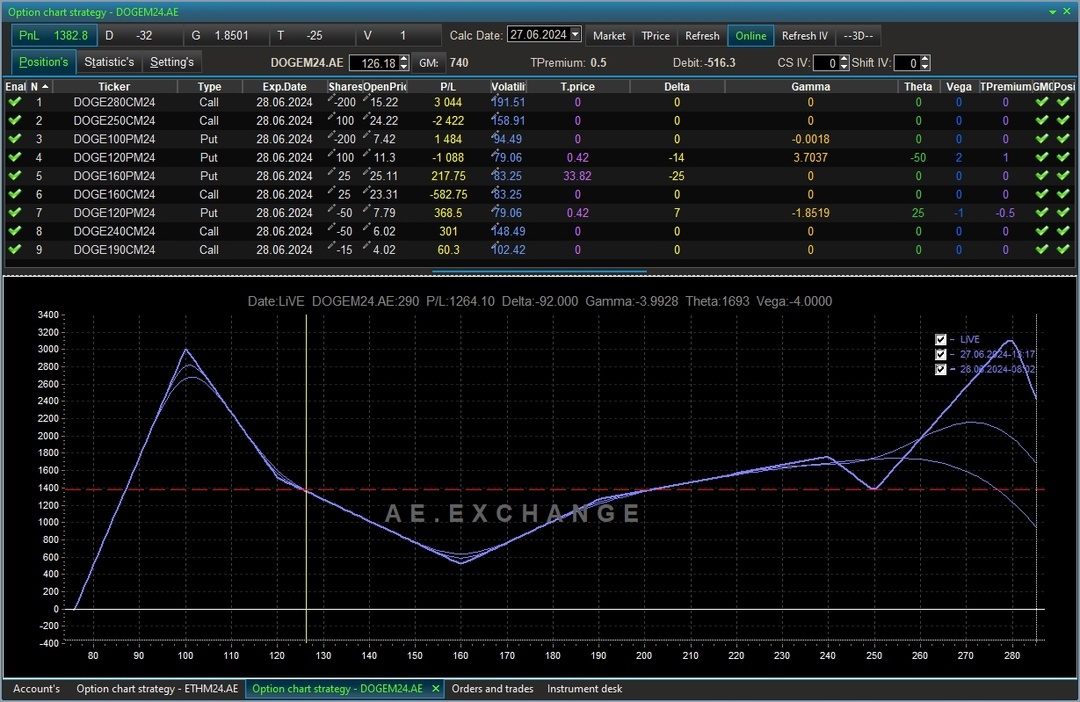Open the Account's tab at the bottom

coord(37,689)
